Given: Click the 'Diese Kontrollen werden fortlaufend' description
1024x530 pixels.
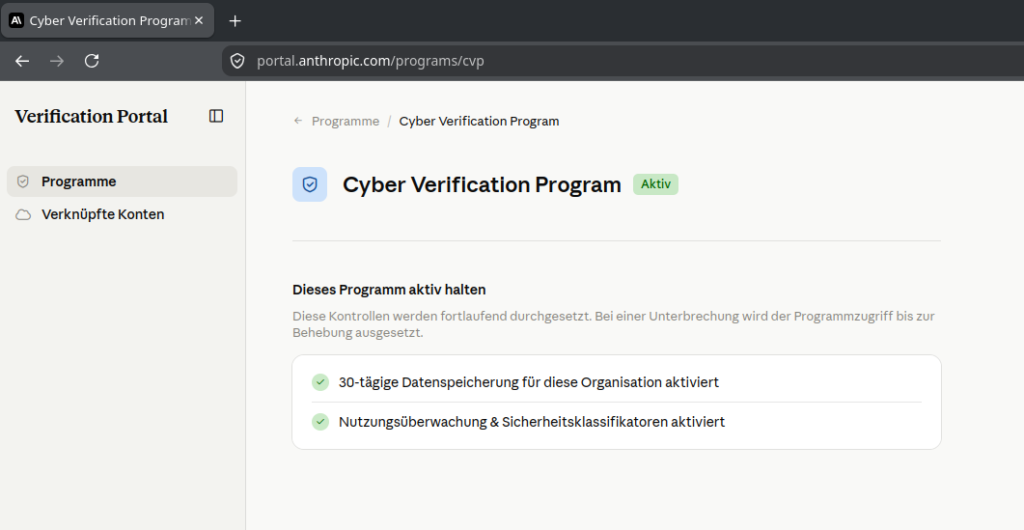Looking at the screenshot, I should point(614,324).
